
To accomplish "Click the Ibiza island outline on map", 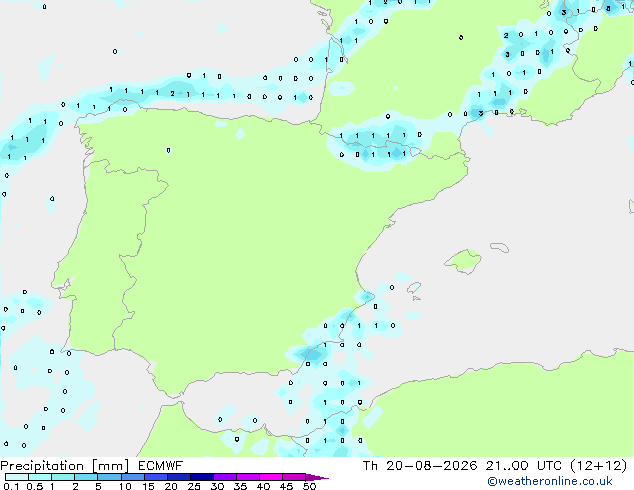I will coord(414,288).
